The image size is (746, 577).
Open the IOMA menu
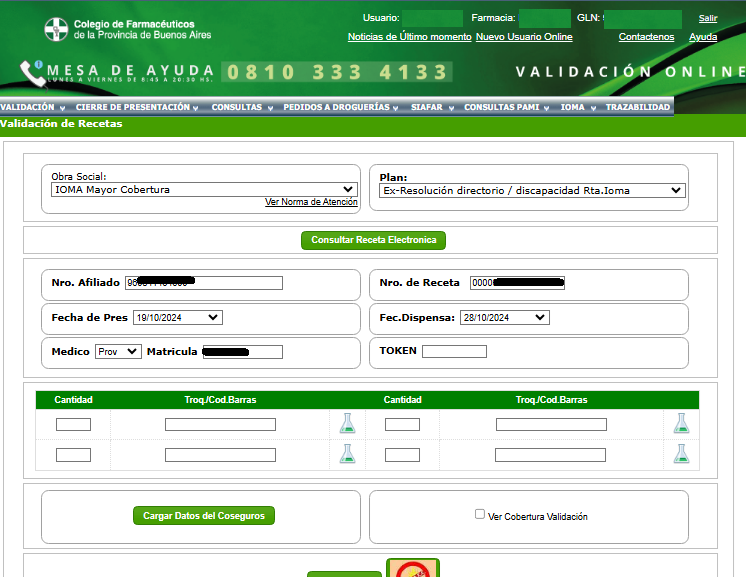[578, 108]
